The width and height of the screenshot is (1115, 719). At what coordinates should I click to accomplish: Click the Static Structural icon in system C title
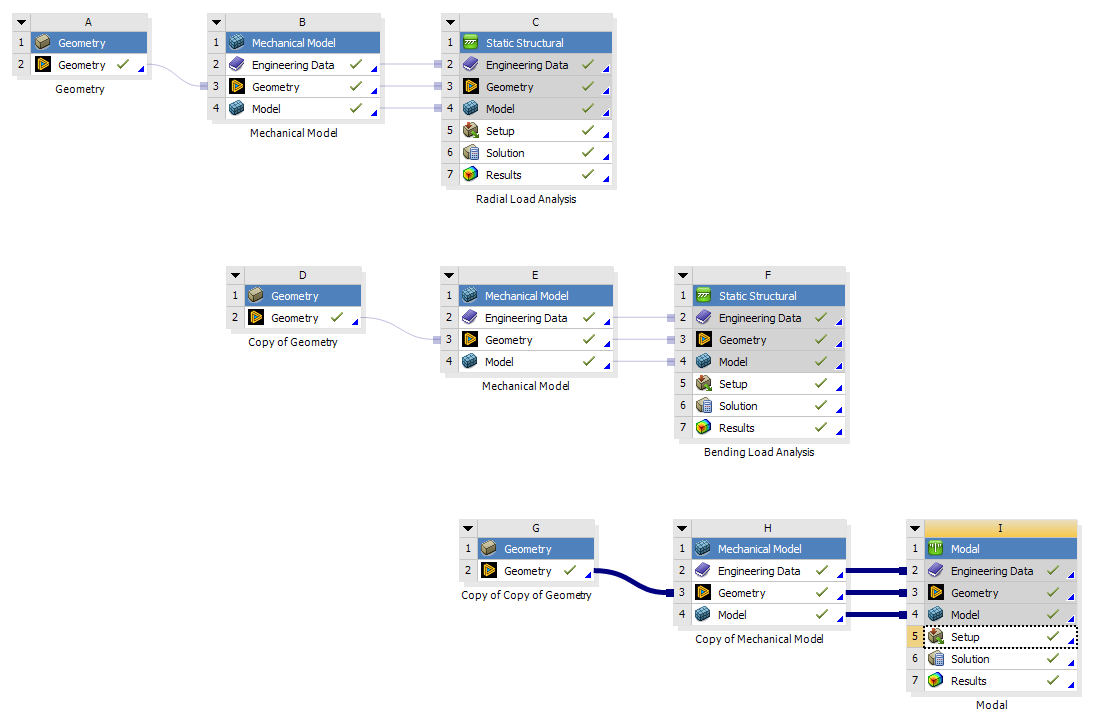(x=470, y=43)
